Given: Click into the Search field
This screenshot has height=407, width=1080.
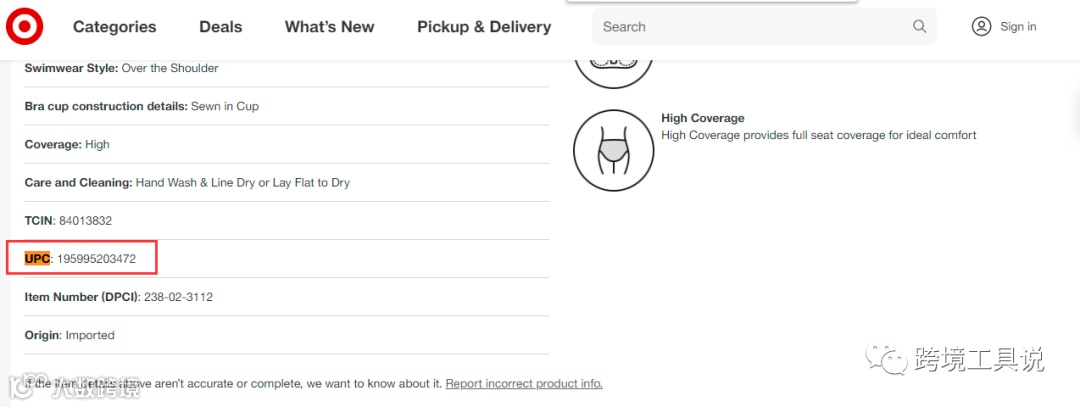Looking at the screenshot, I should [x=750, y=27].
